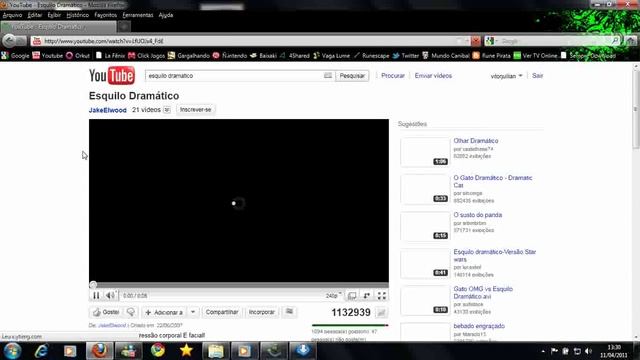
Task: Launch Internet Explorer from the taskbar
Action: [41, 351]
